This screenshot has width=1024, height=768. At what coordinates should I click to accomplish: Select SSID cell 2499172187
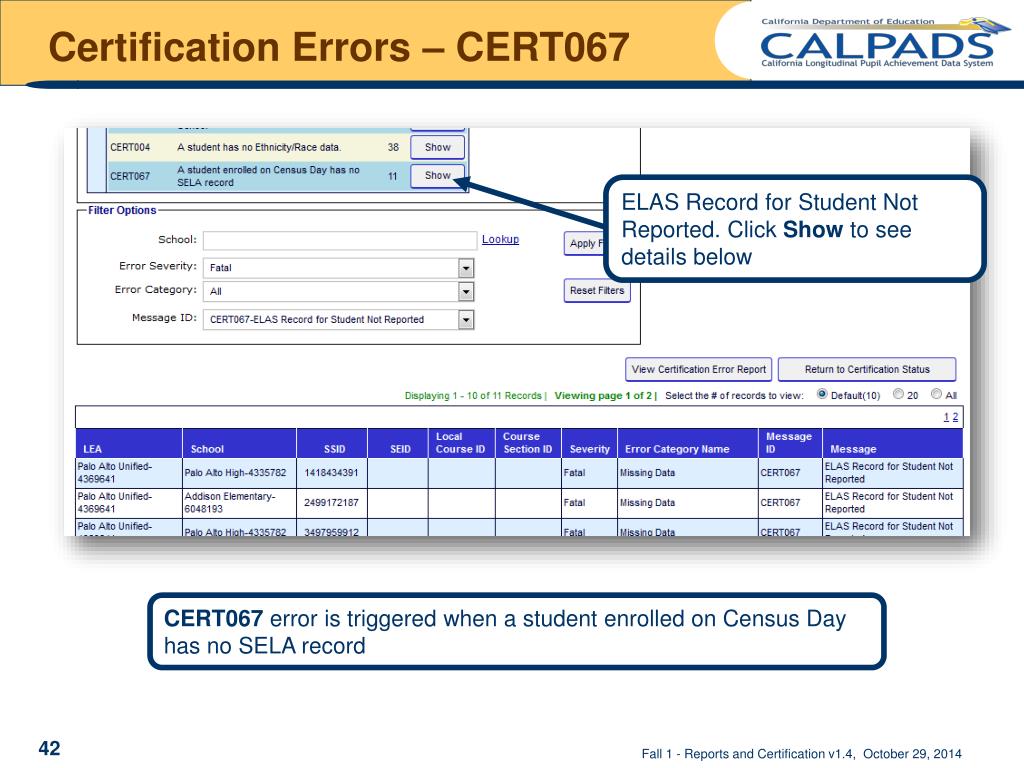pos(331,503)
